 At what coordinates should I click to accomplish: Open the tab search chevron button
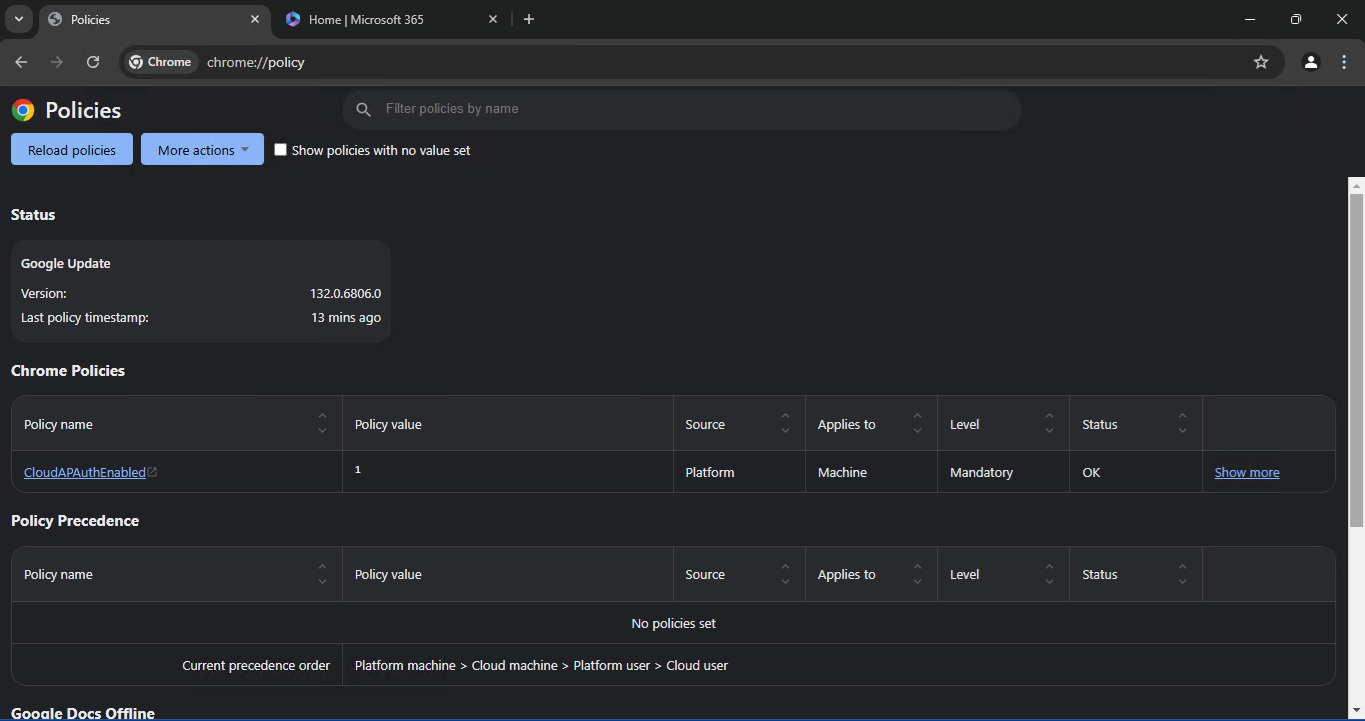click(18, 19)
